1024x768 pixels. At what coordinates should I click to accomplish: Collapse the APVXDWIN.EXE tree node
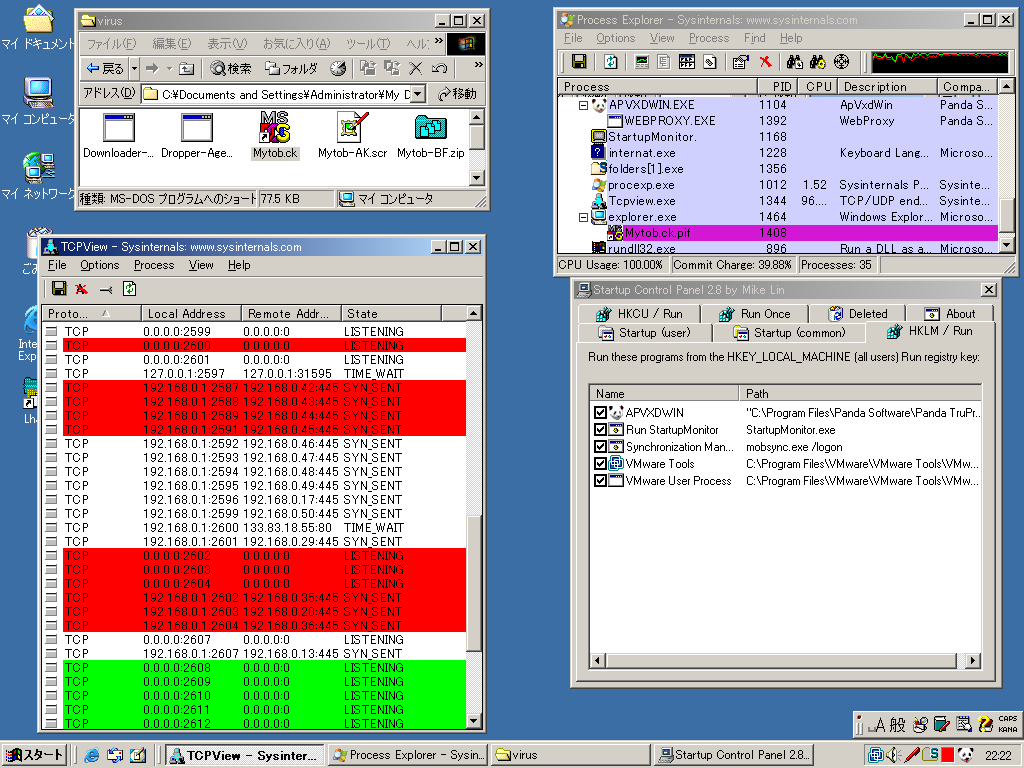click(584, 105)
